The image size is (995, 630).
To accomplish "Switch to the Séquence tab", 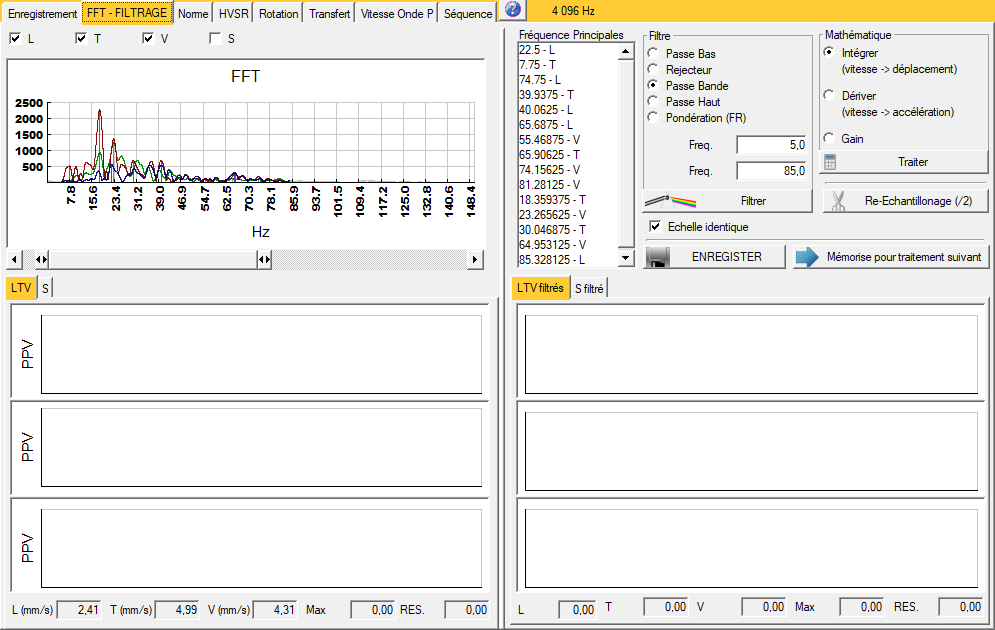I will pyautogui.click(x=468, y=13).
